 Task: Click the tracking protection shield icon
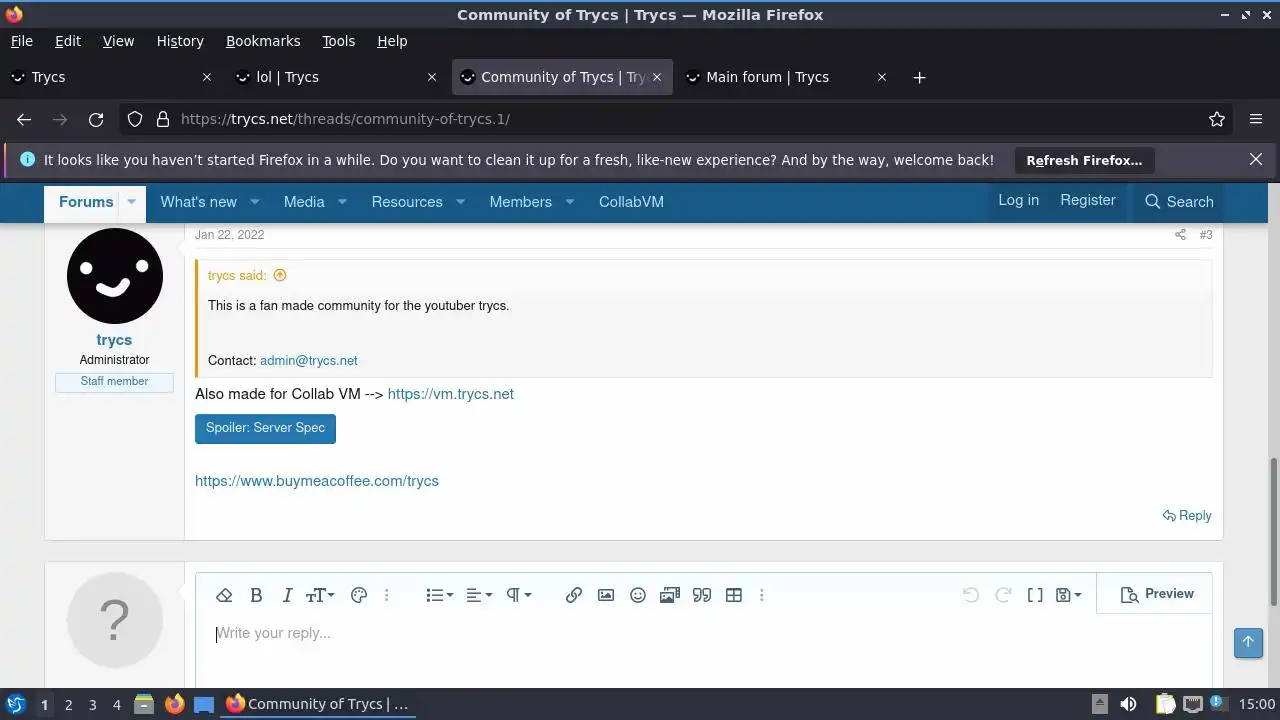click(135, 119)
